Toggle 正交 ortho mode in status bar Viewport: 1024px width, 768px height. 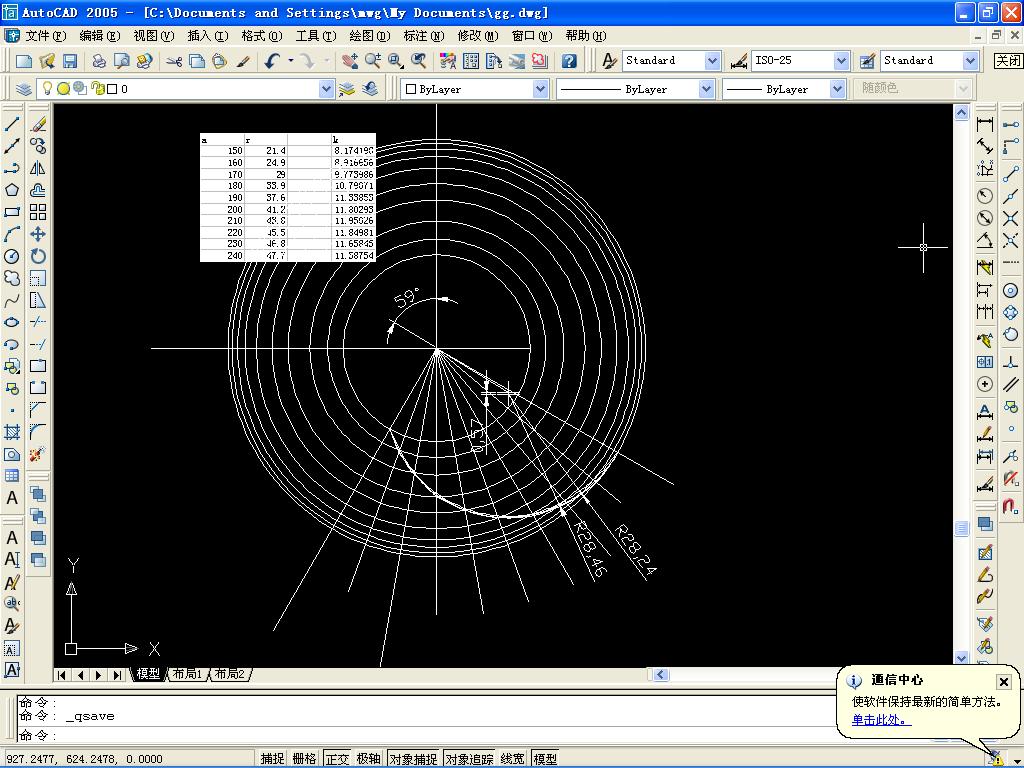337,759
